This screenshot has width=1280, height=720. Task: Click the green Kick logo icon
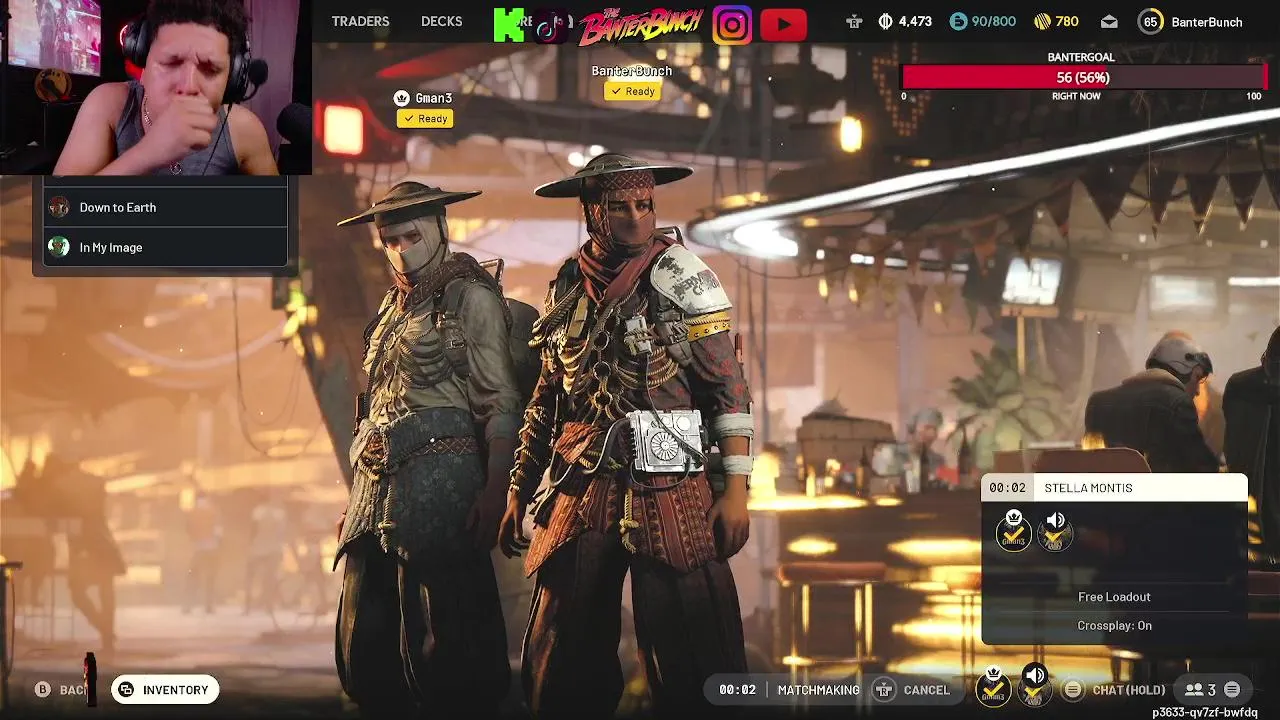click(509, 24)
